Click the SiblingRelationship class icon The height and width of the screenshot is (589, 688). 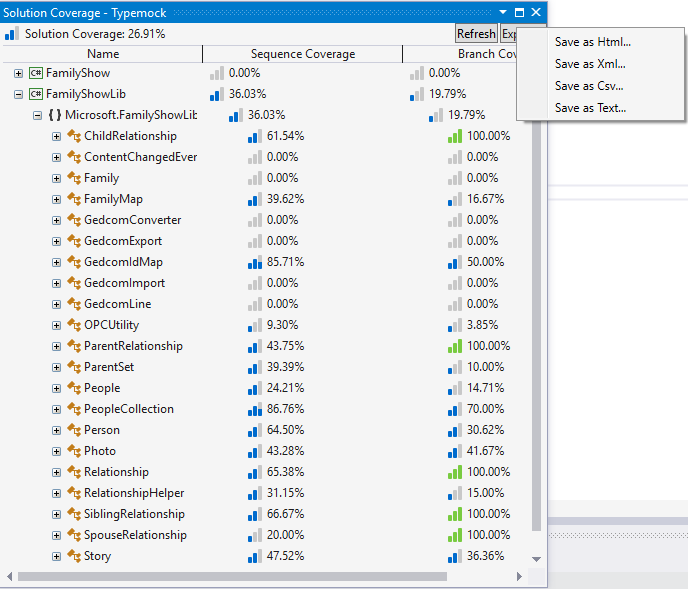pos(74,514)
